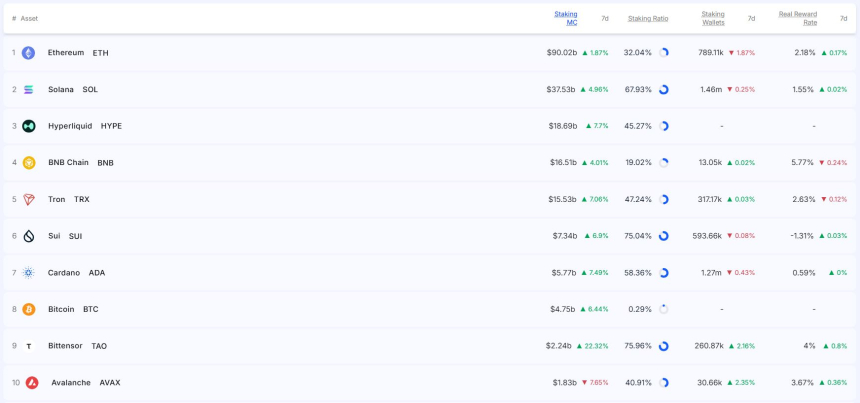Viewport: 860px width, 403px height.
Task: Click the Cardano logo icon
Action: click(x=29, y=273)
